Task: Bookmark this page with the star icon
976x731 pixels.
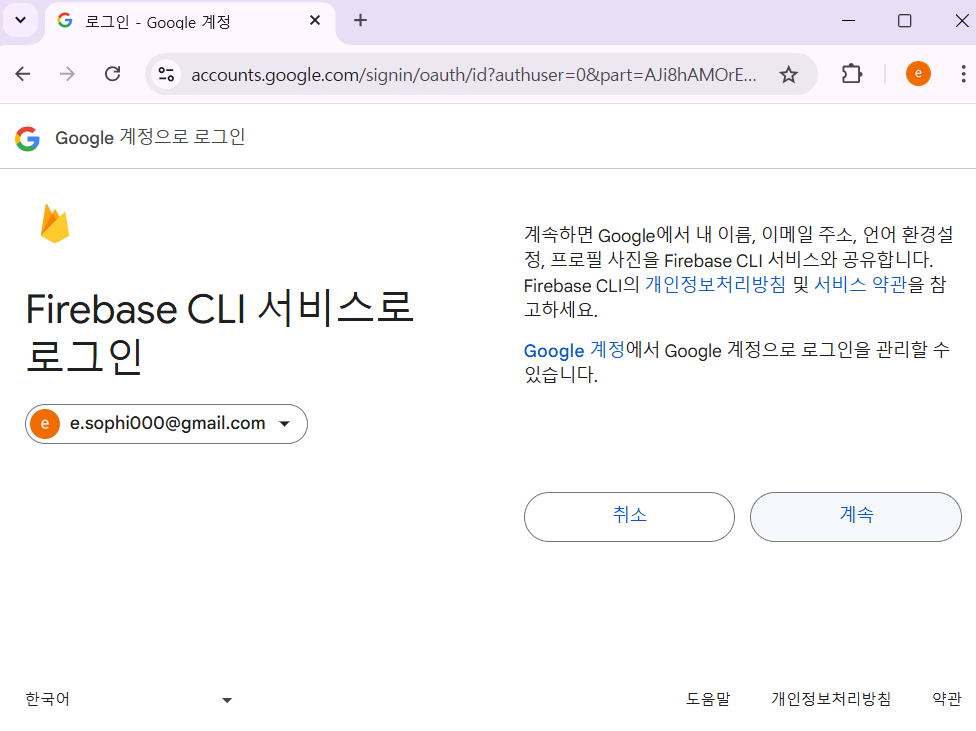Action: pyautogui.click(x=789, y=75)
